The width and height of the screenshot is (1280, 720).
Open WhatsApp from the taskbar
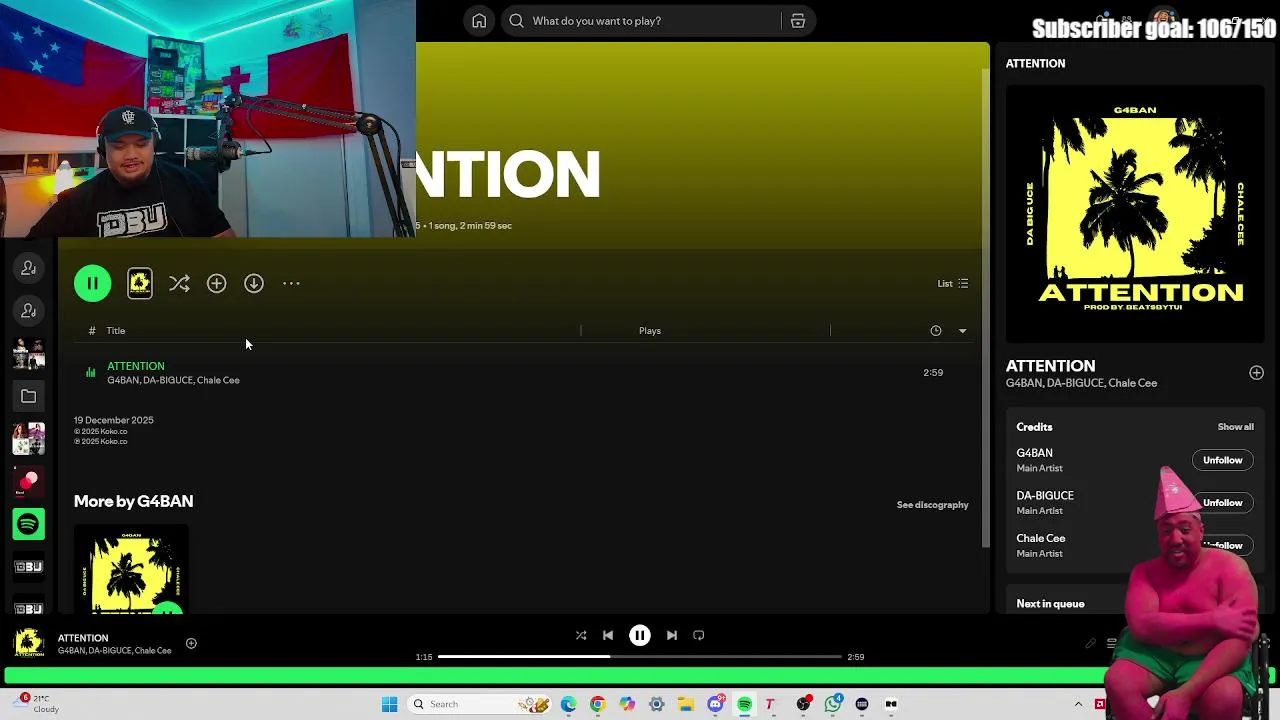(x=833, y=705)
